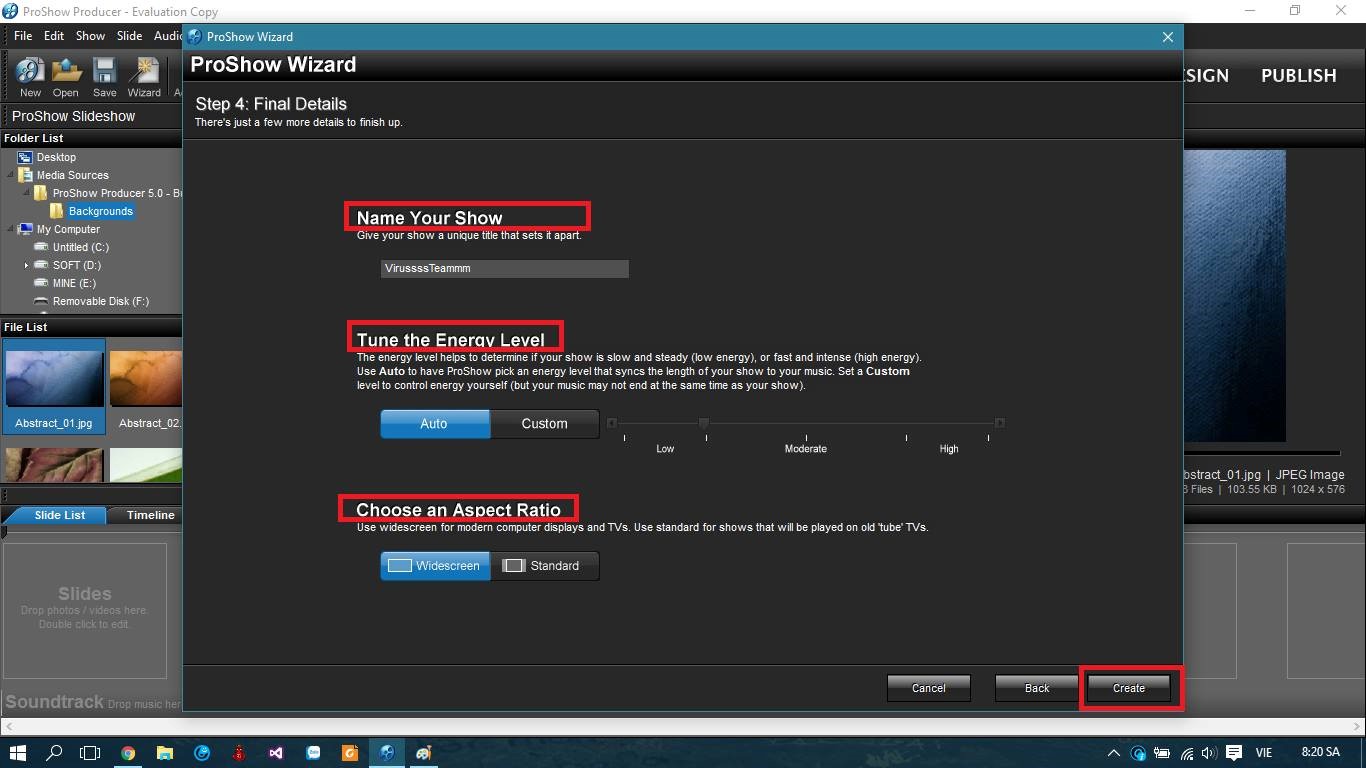Select the Custom energy level option

tap(545, 424)
